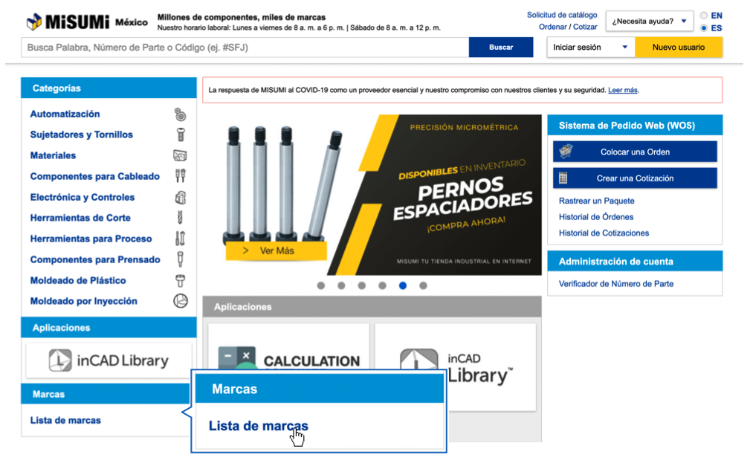Click the Buscar search button

(x=501, y=47)
